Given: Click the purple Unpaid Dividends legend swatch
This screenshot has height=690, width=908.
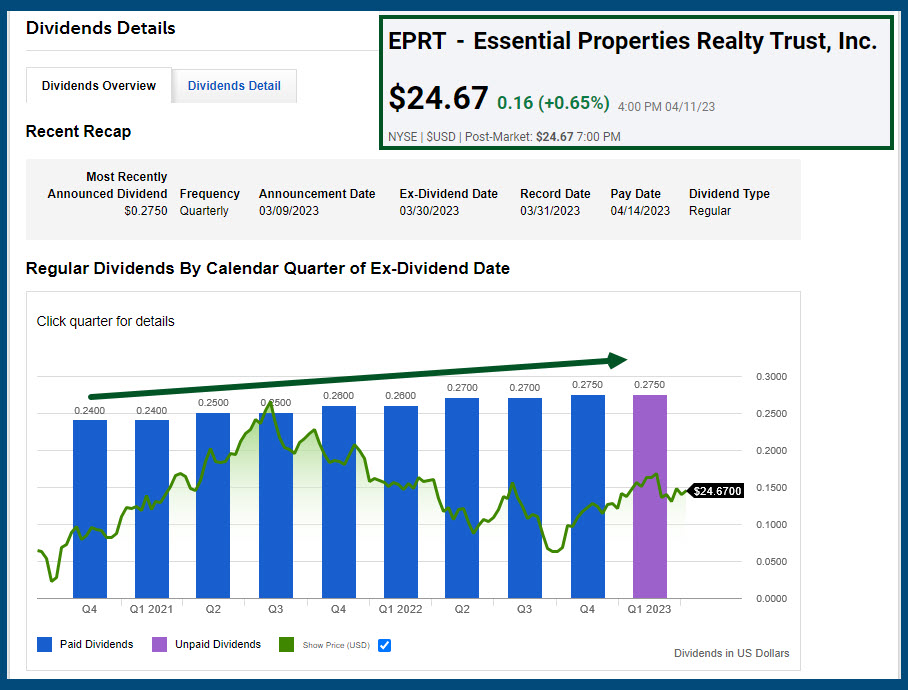Looking at the screenshot, I should pos(161,645).
